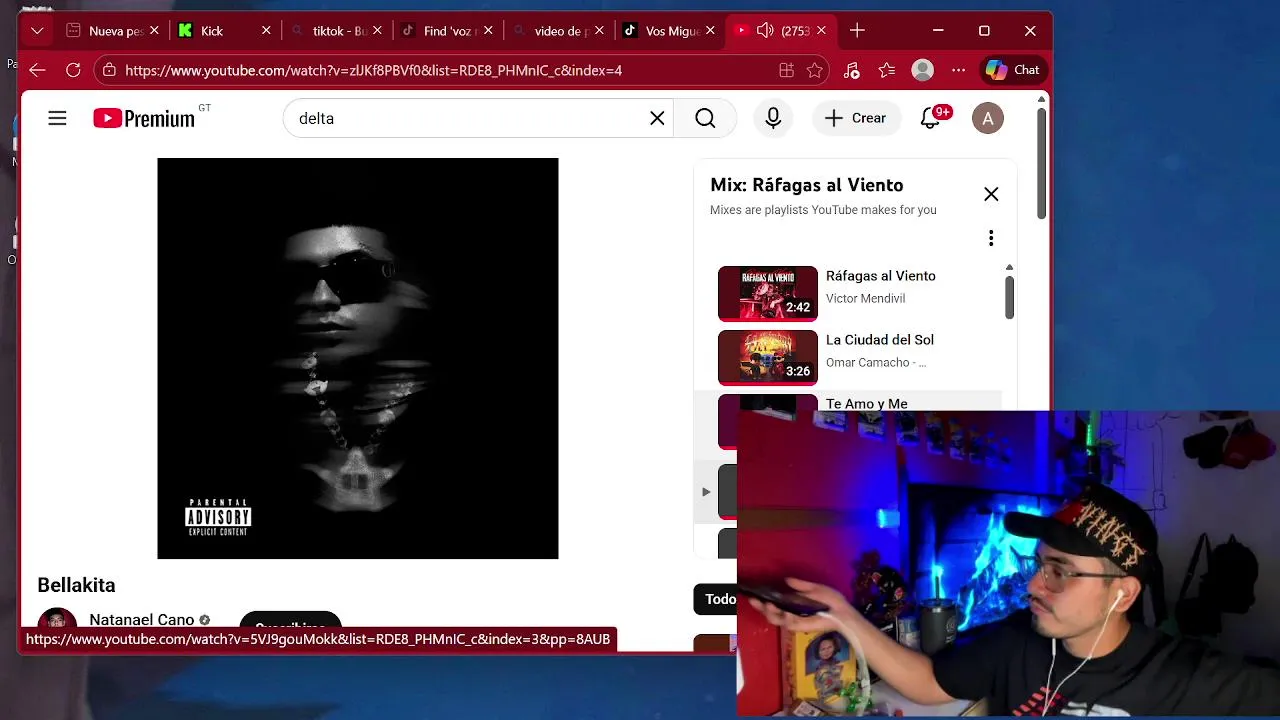This screenshot has height=720, width=1280.
Task: Switch to the 'video de' search tab
Action: pyautogui.click(x=557, y=31)
